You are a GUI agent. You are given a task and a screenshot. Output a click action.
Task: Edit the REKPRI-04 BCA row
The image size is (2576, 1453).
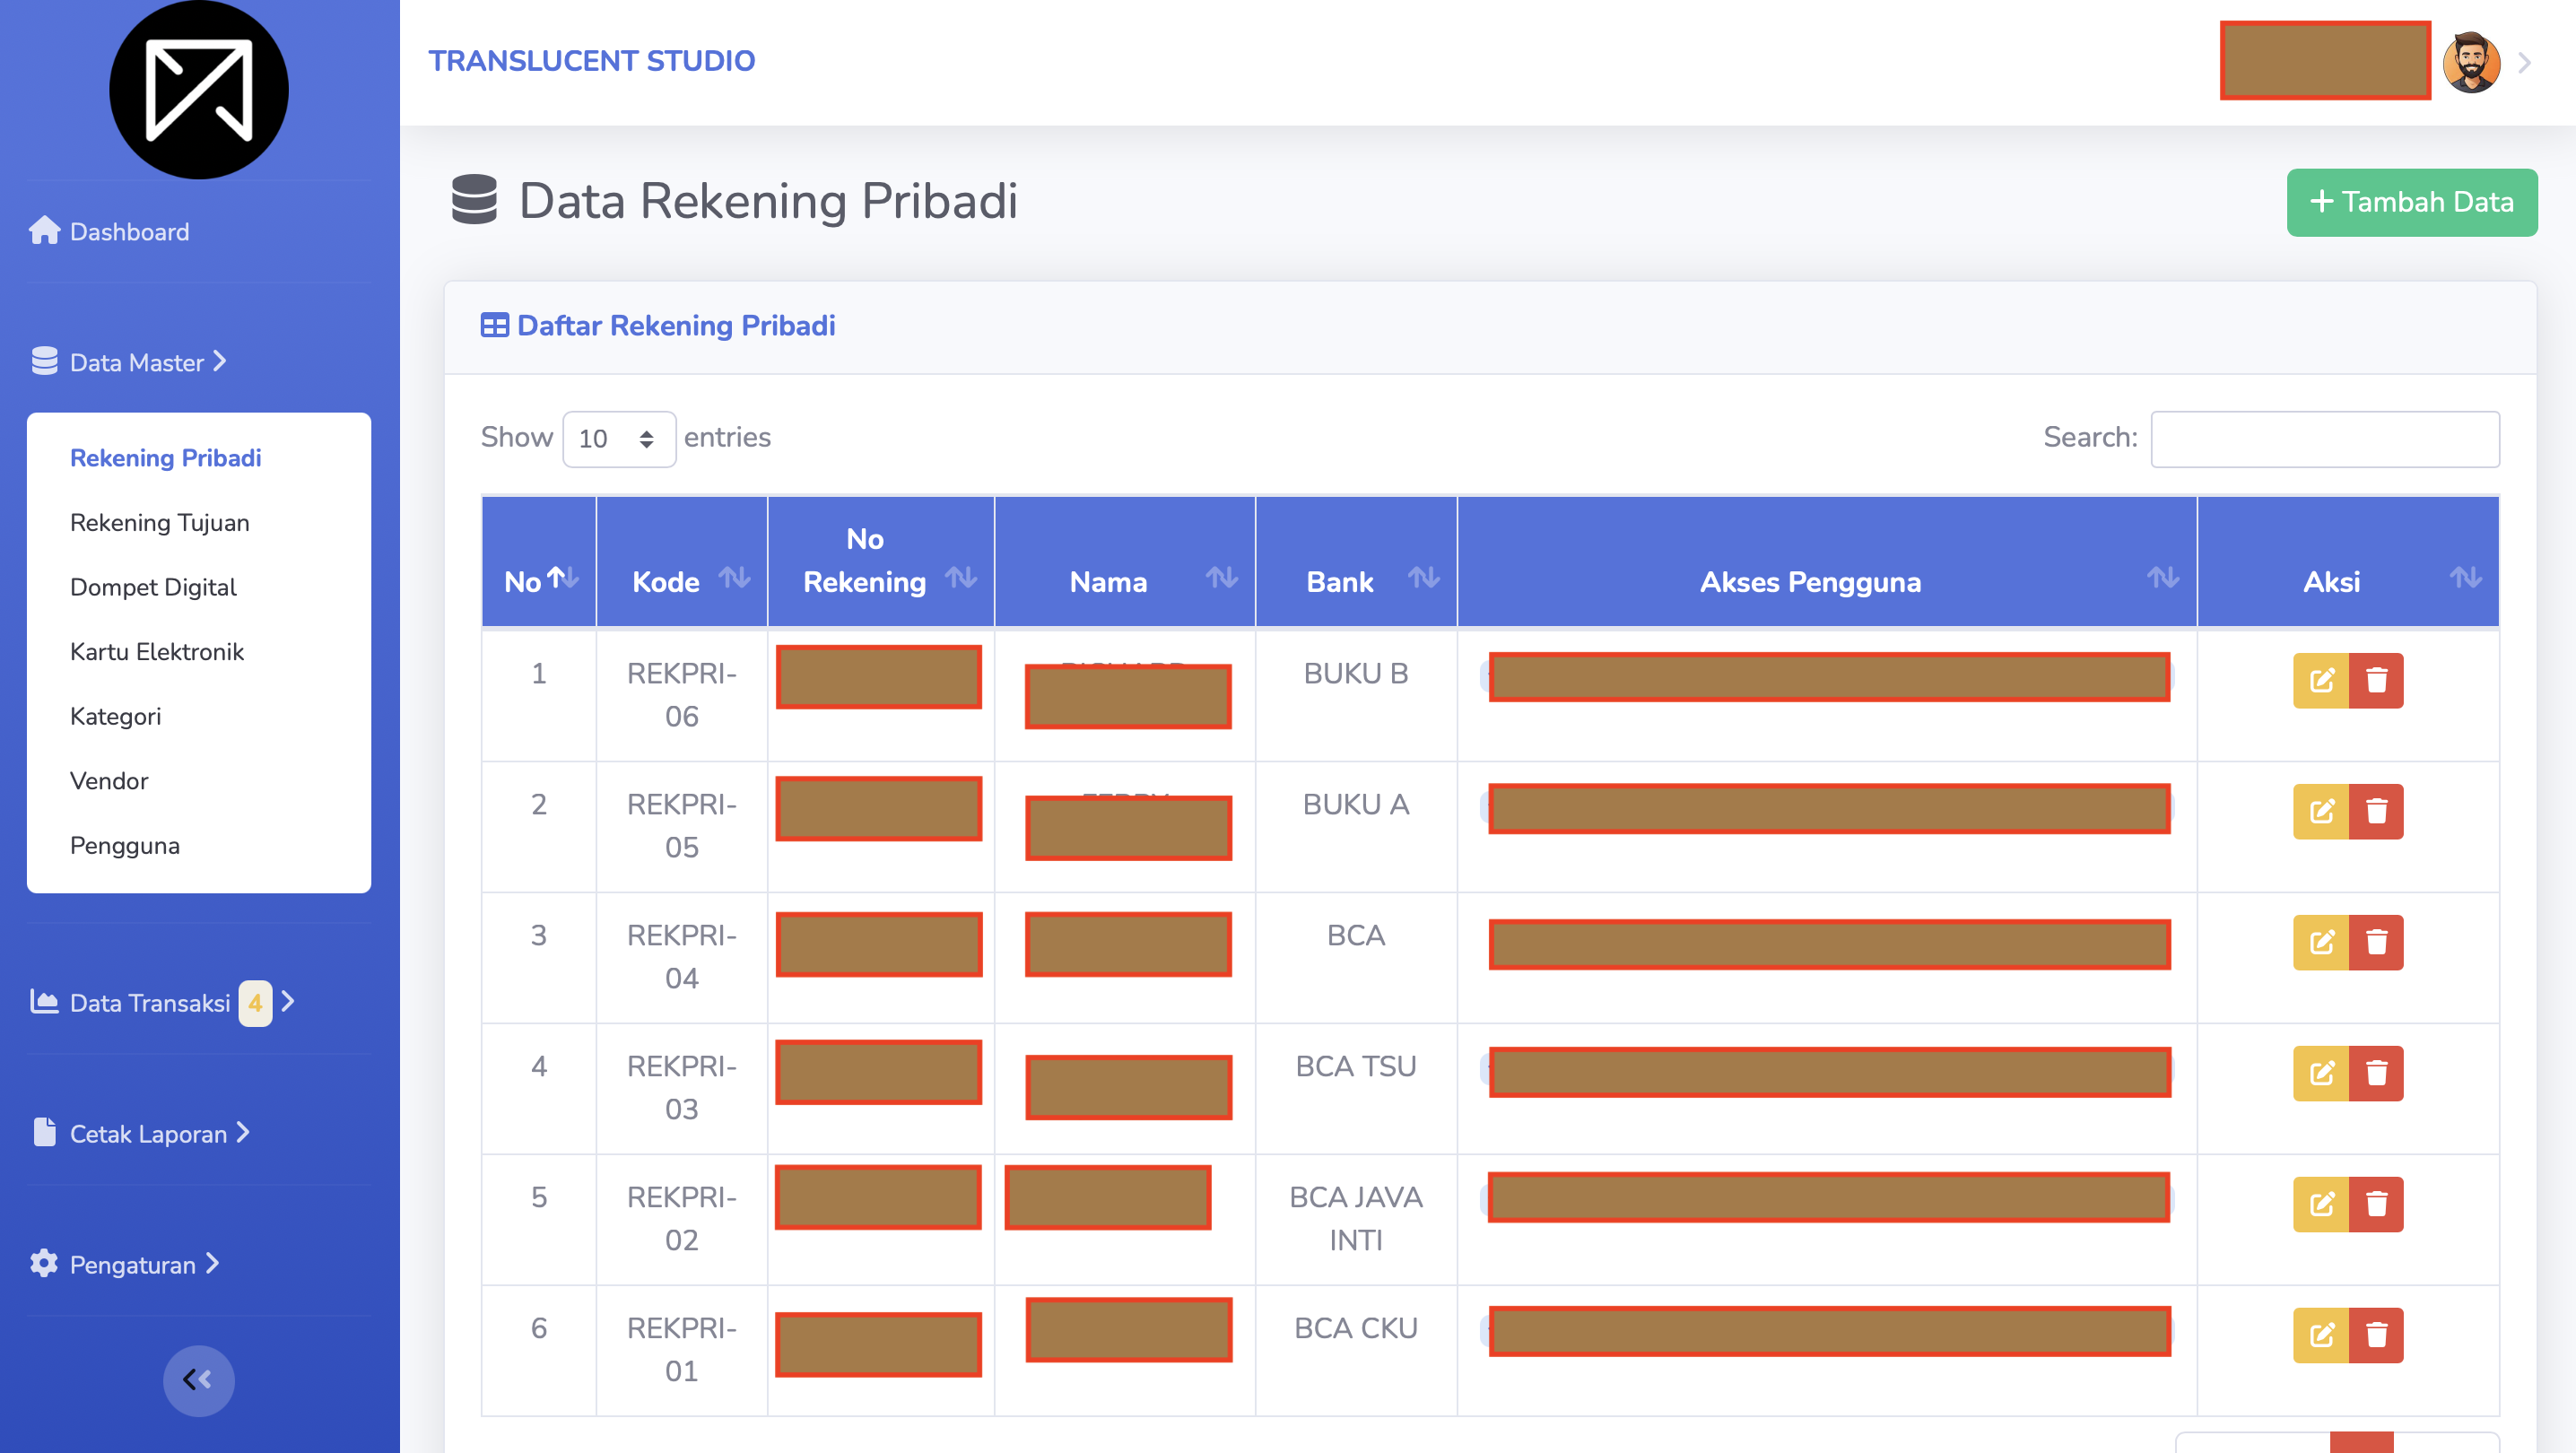[2320, 942]
